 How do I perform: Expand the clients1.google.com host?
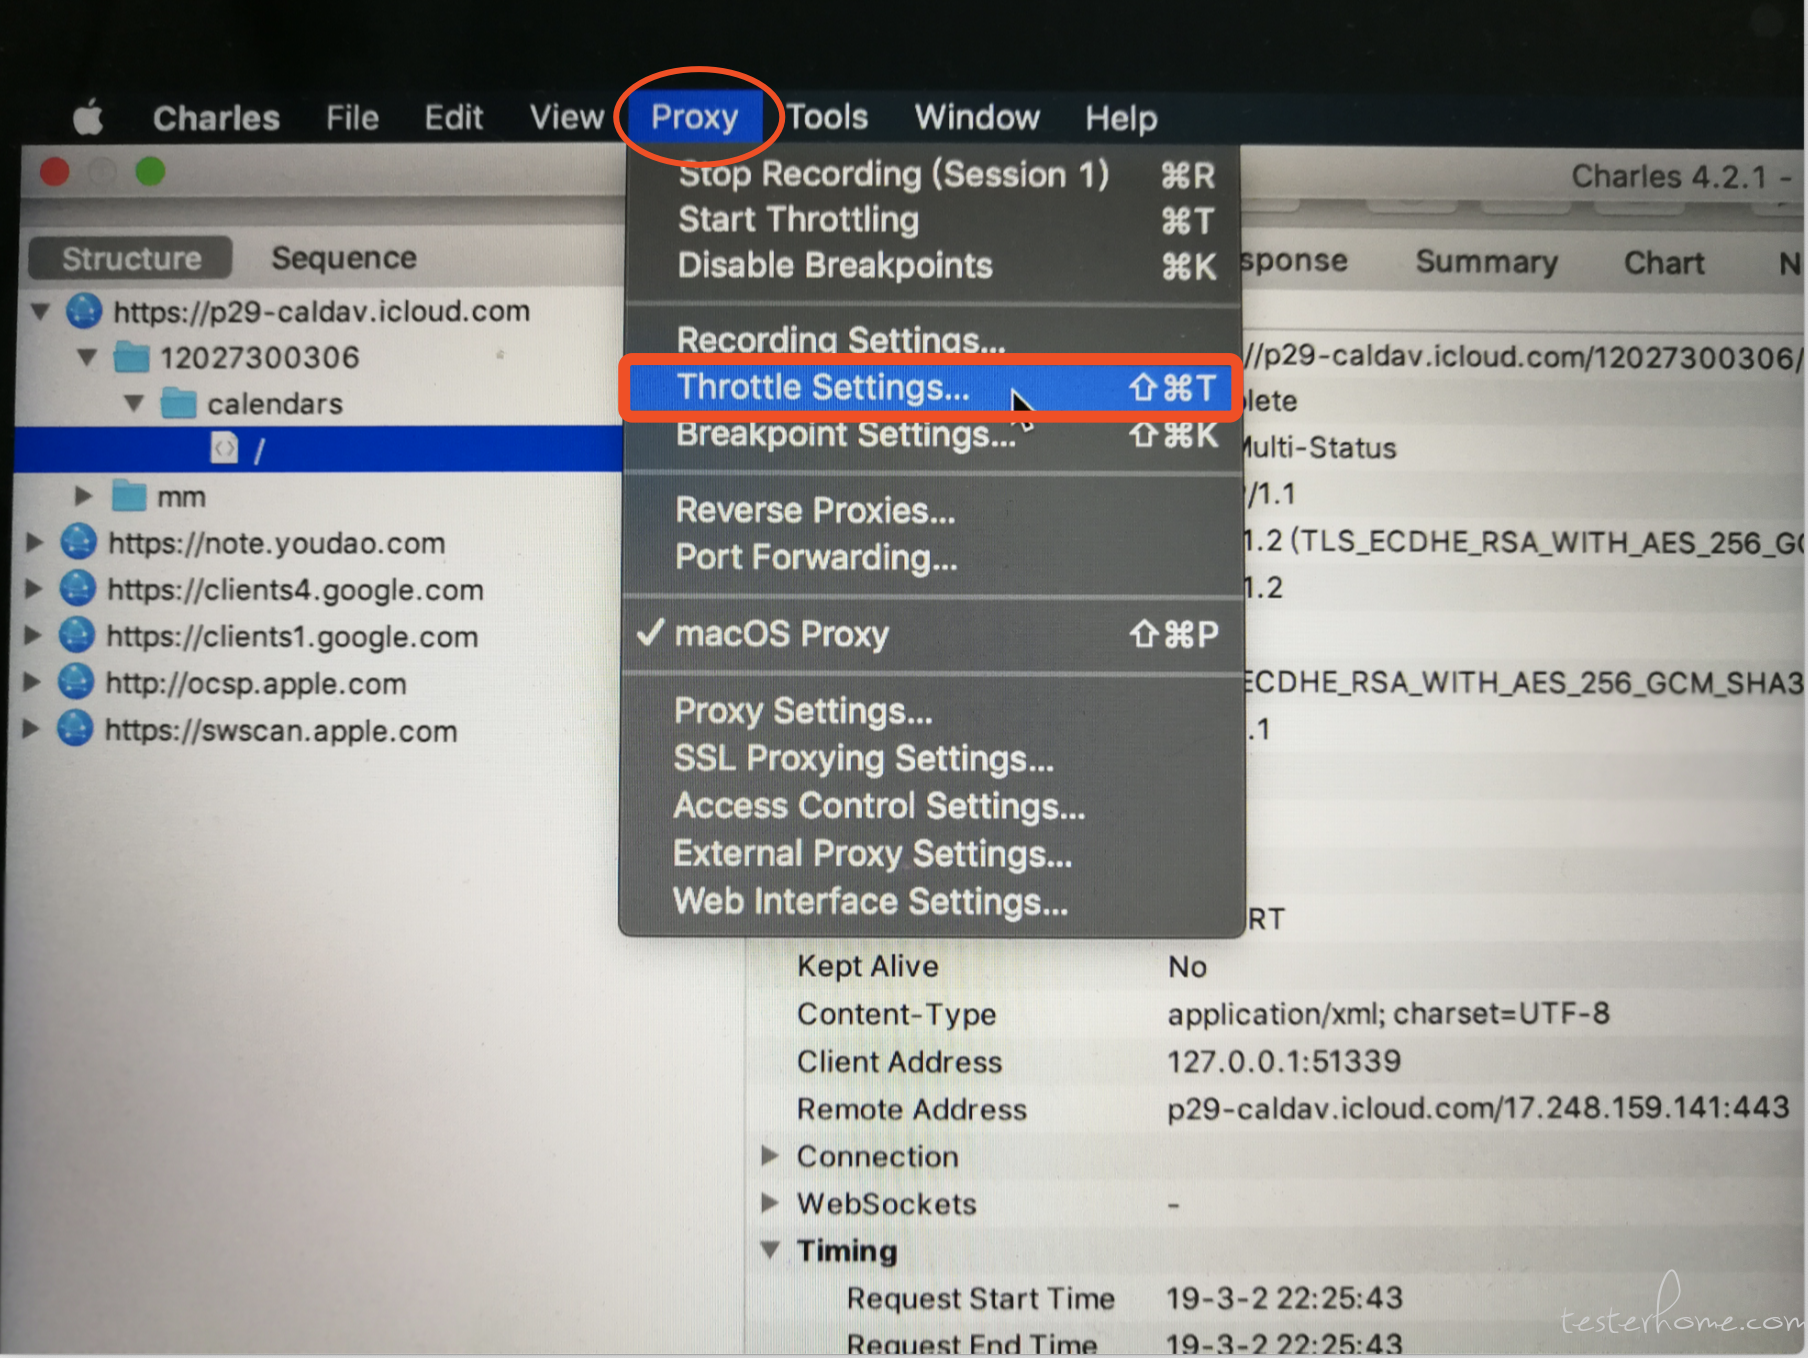click(x=33, y=636)
